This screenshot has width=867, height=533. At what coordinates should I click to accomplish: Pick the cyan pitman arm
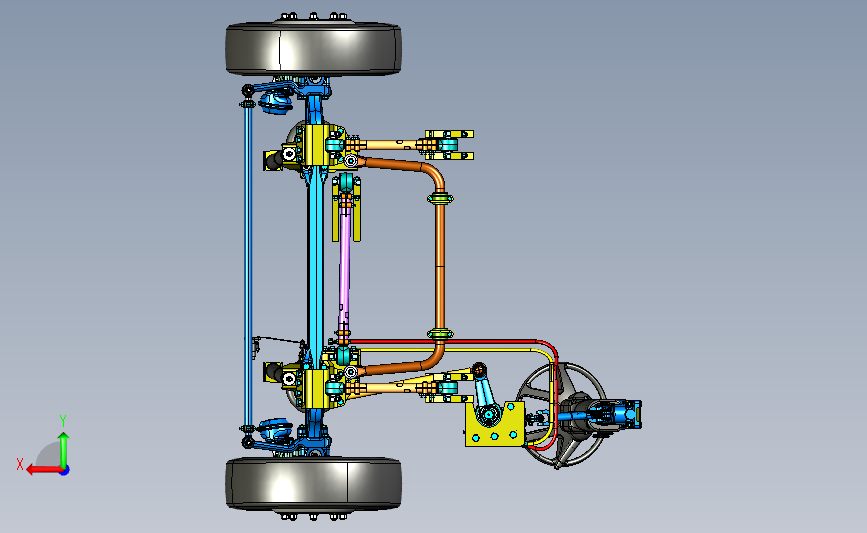485,395
